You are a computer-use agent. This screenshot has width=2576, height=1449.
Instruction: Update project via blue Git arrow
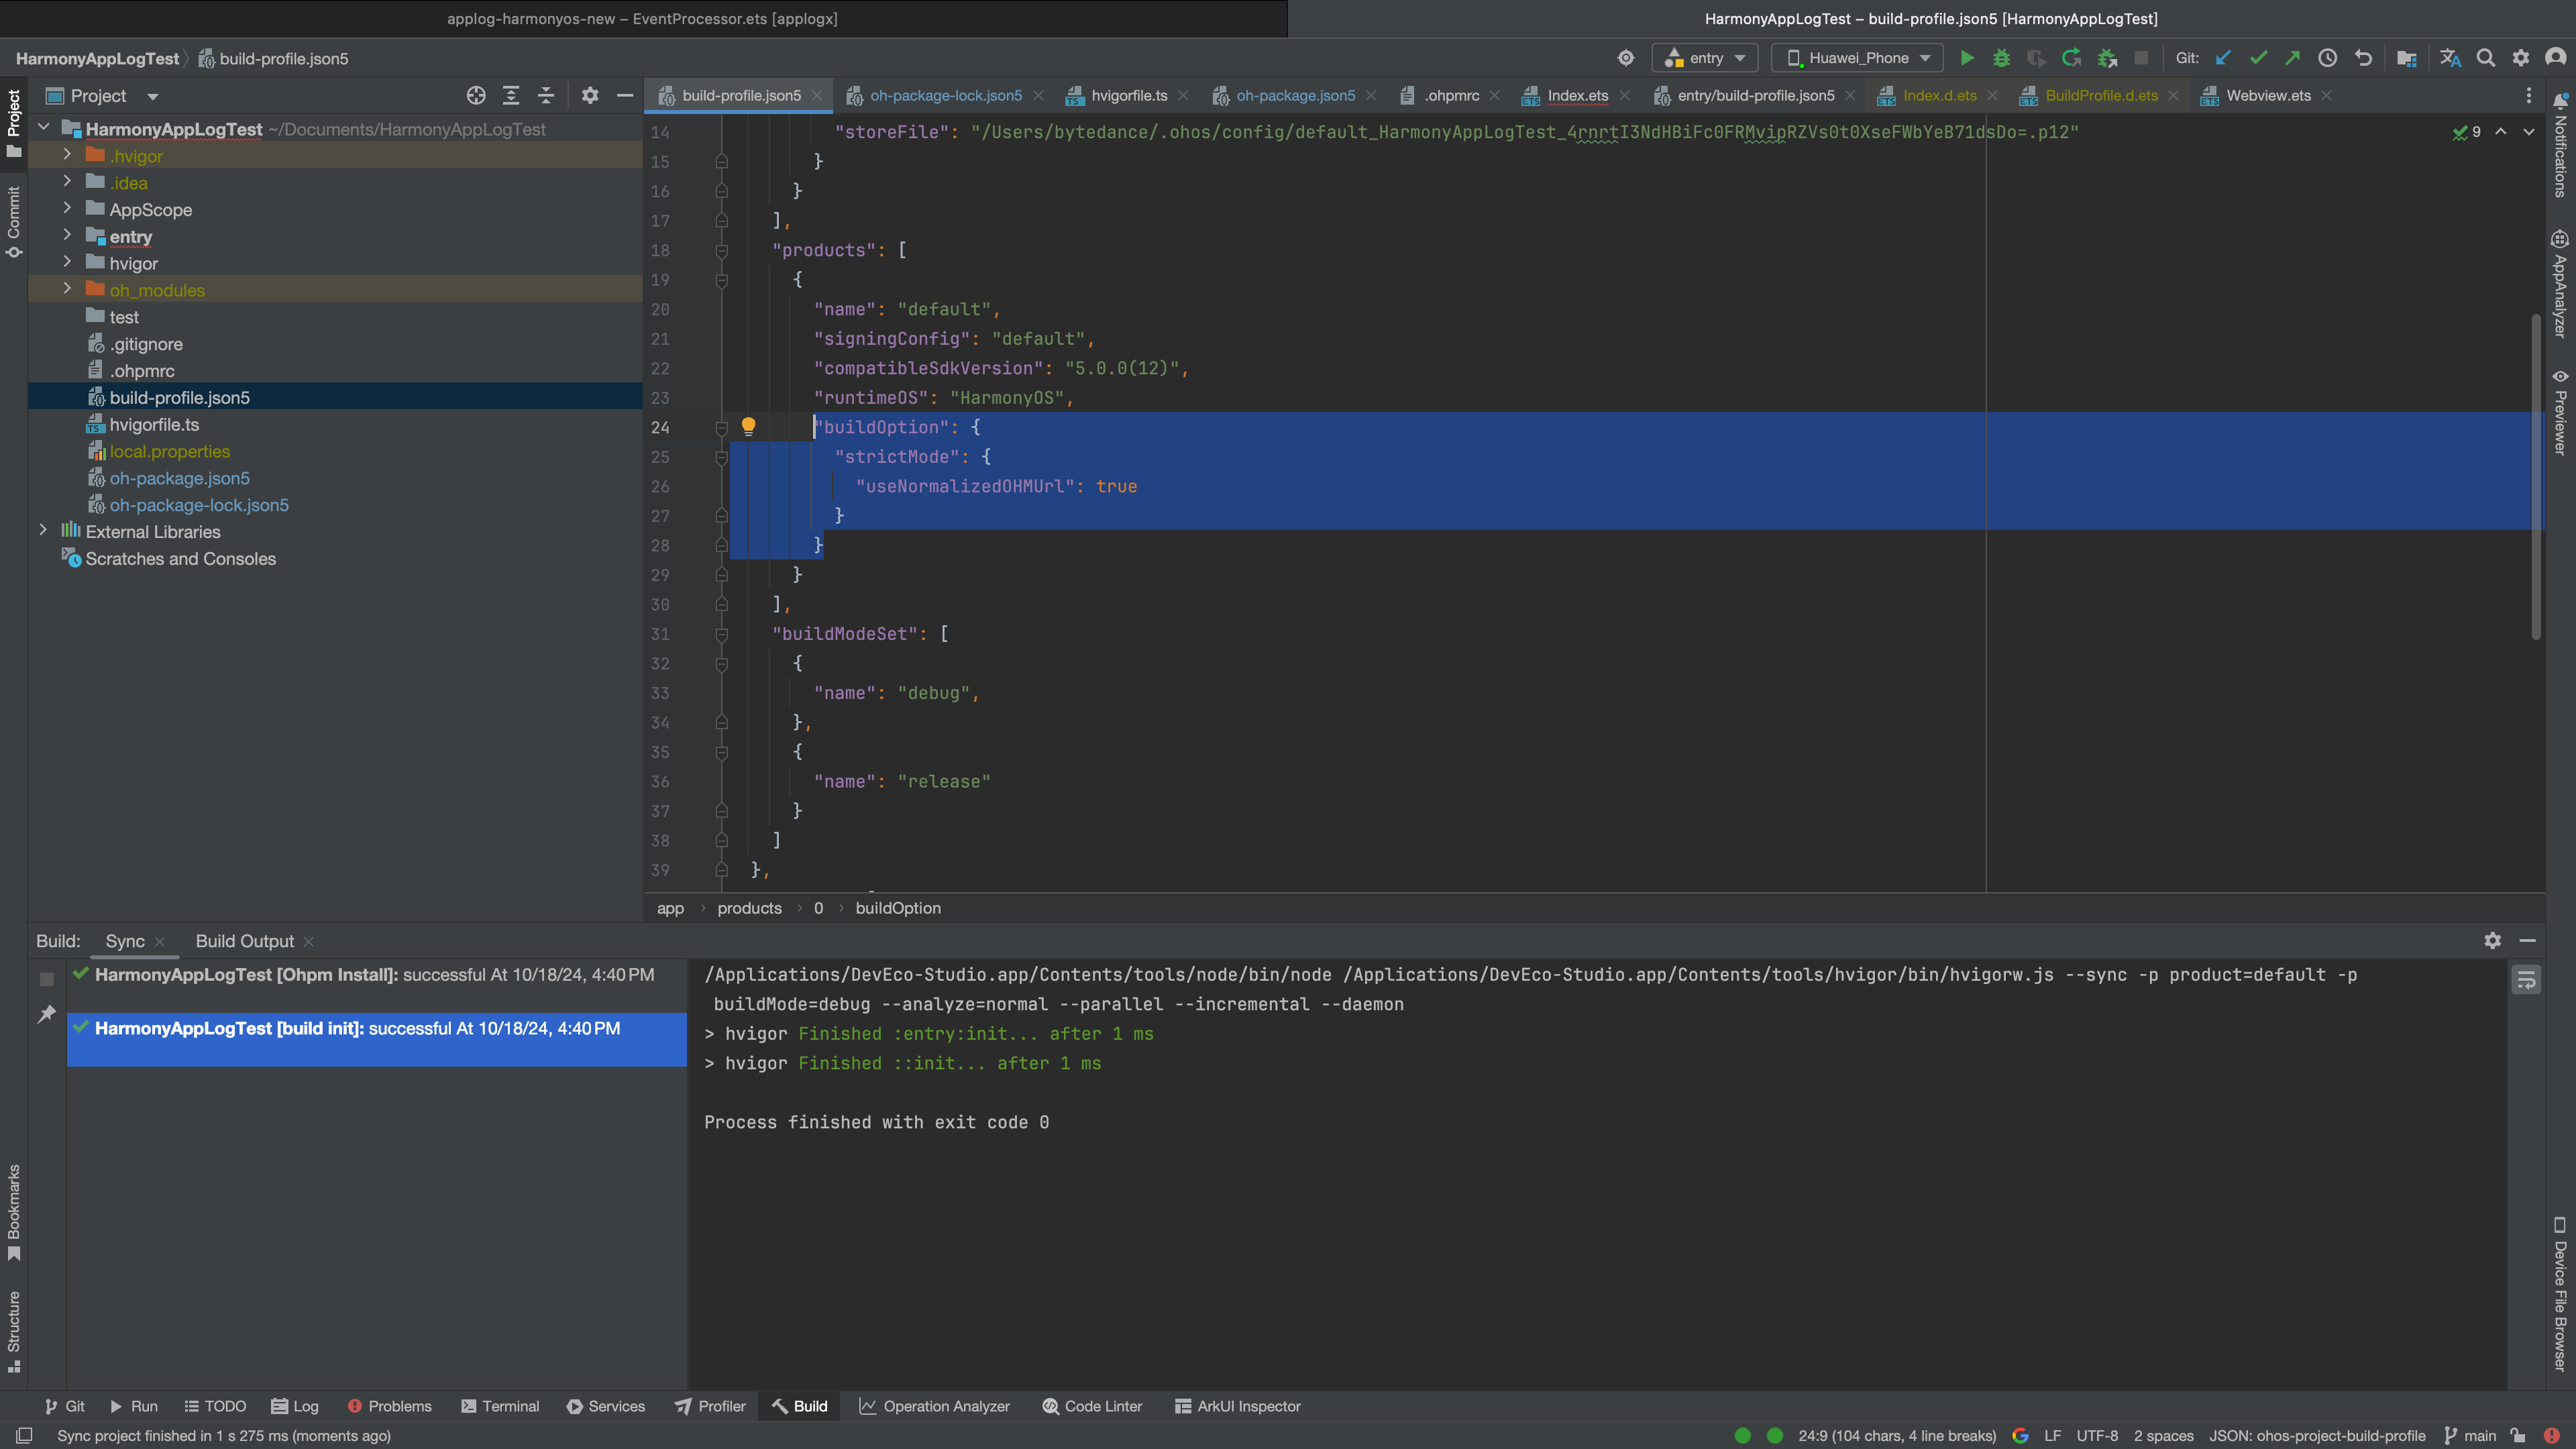coord(2223,58)
